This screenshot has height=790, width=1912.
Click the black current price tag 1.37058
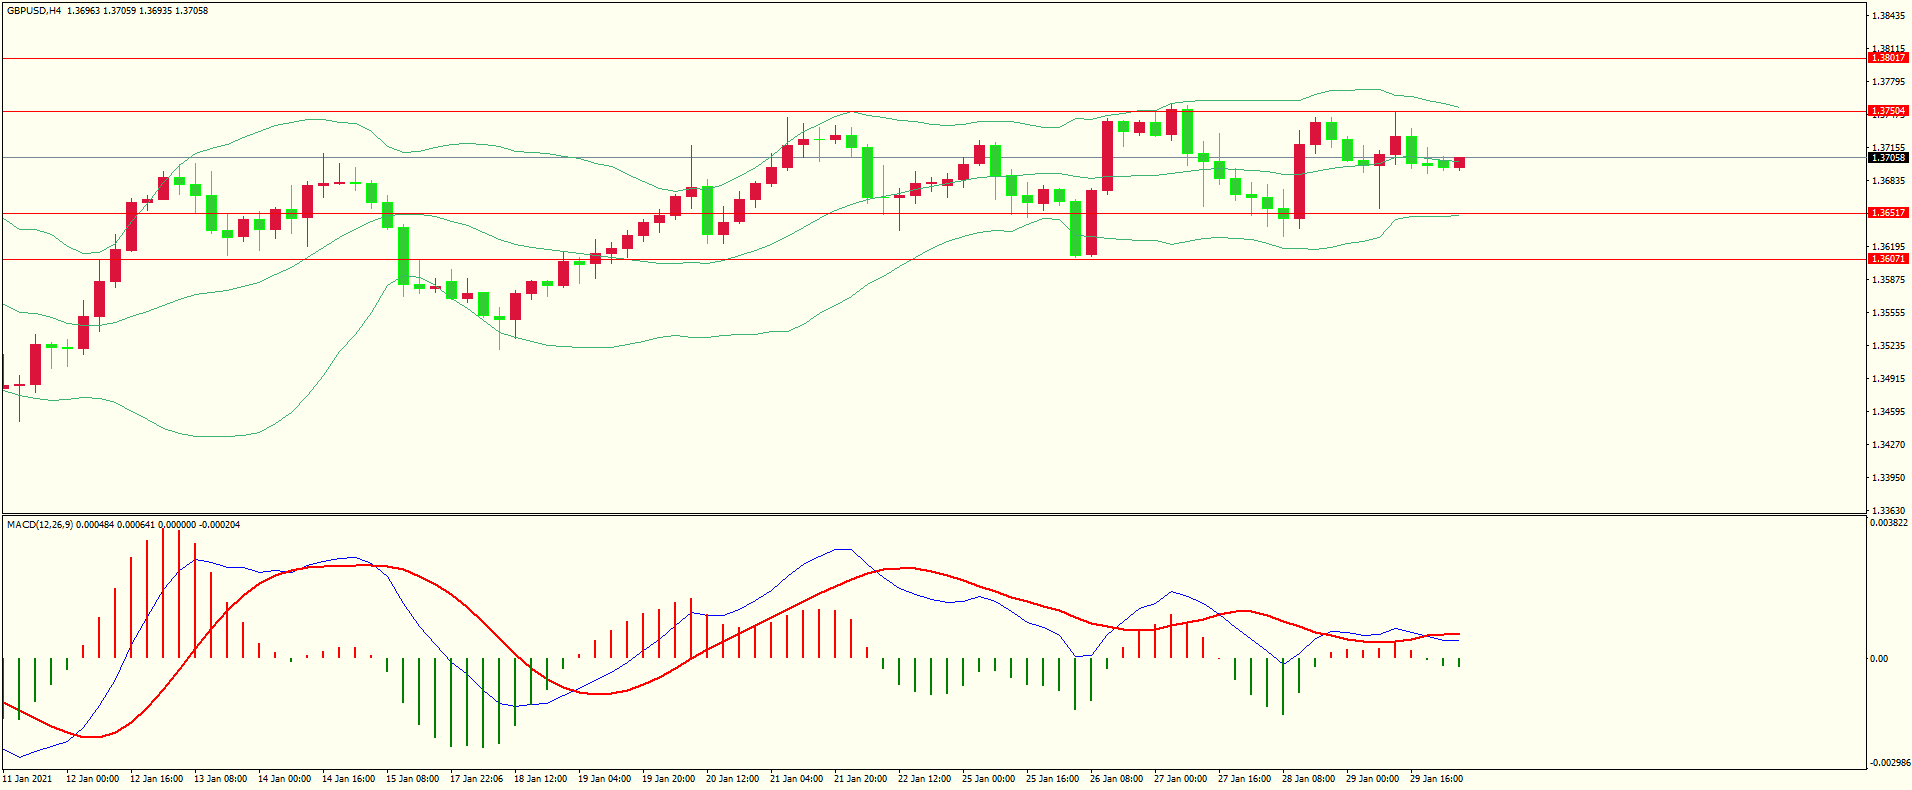coord(1888,158)
